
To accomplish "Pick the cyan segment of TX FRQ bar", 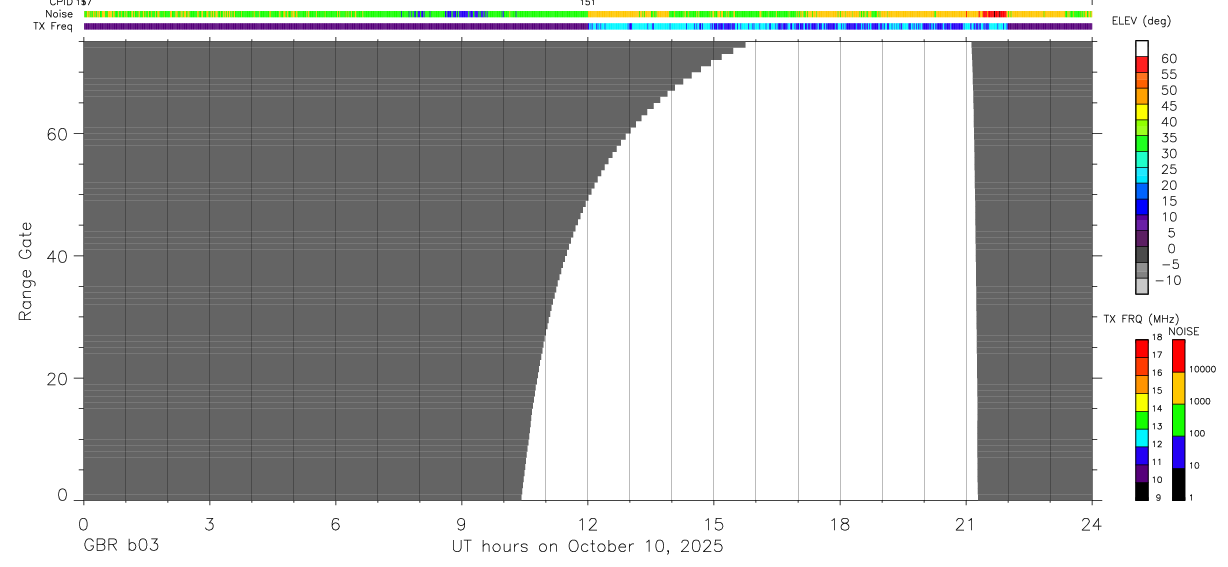I will click(x=1141, y=438).
